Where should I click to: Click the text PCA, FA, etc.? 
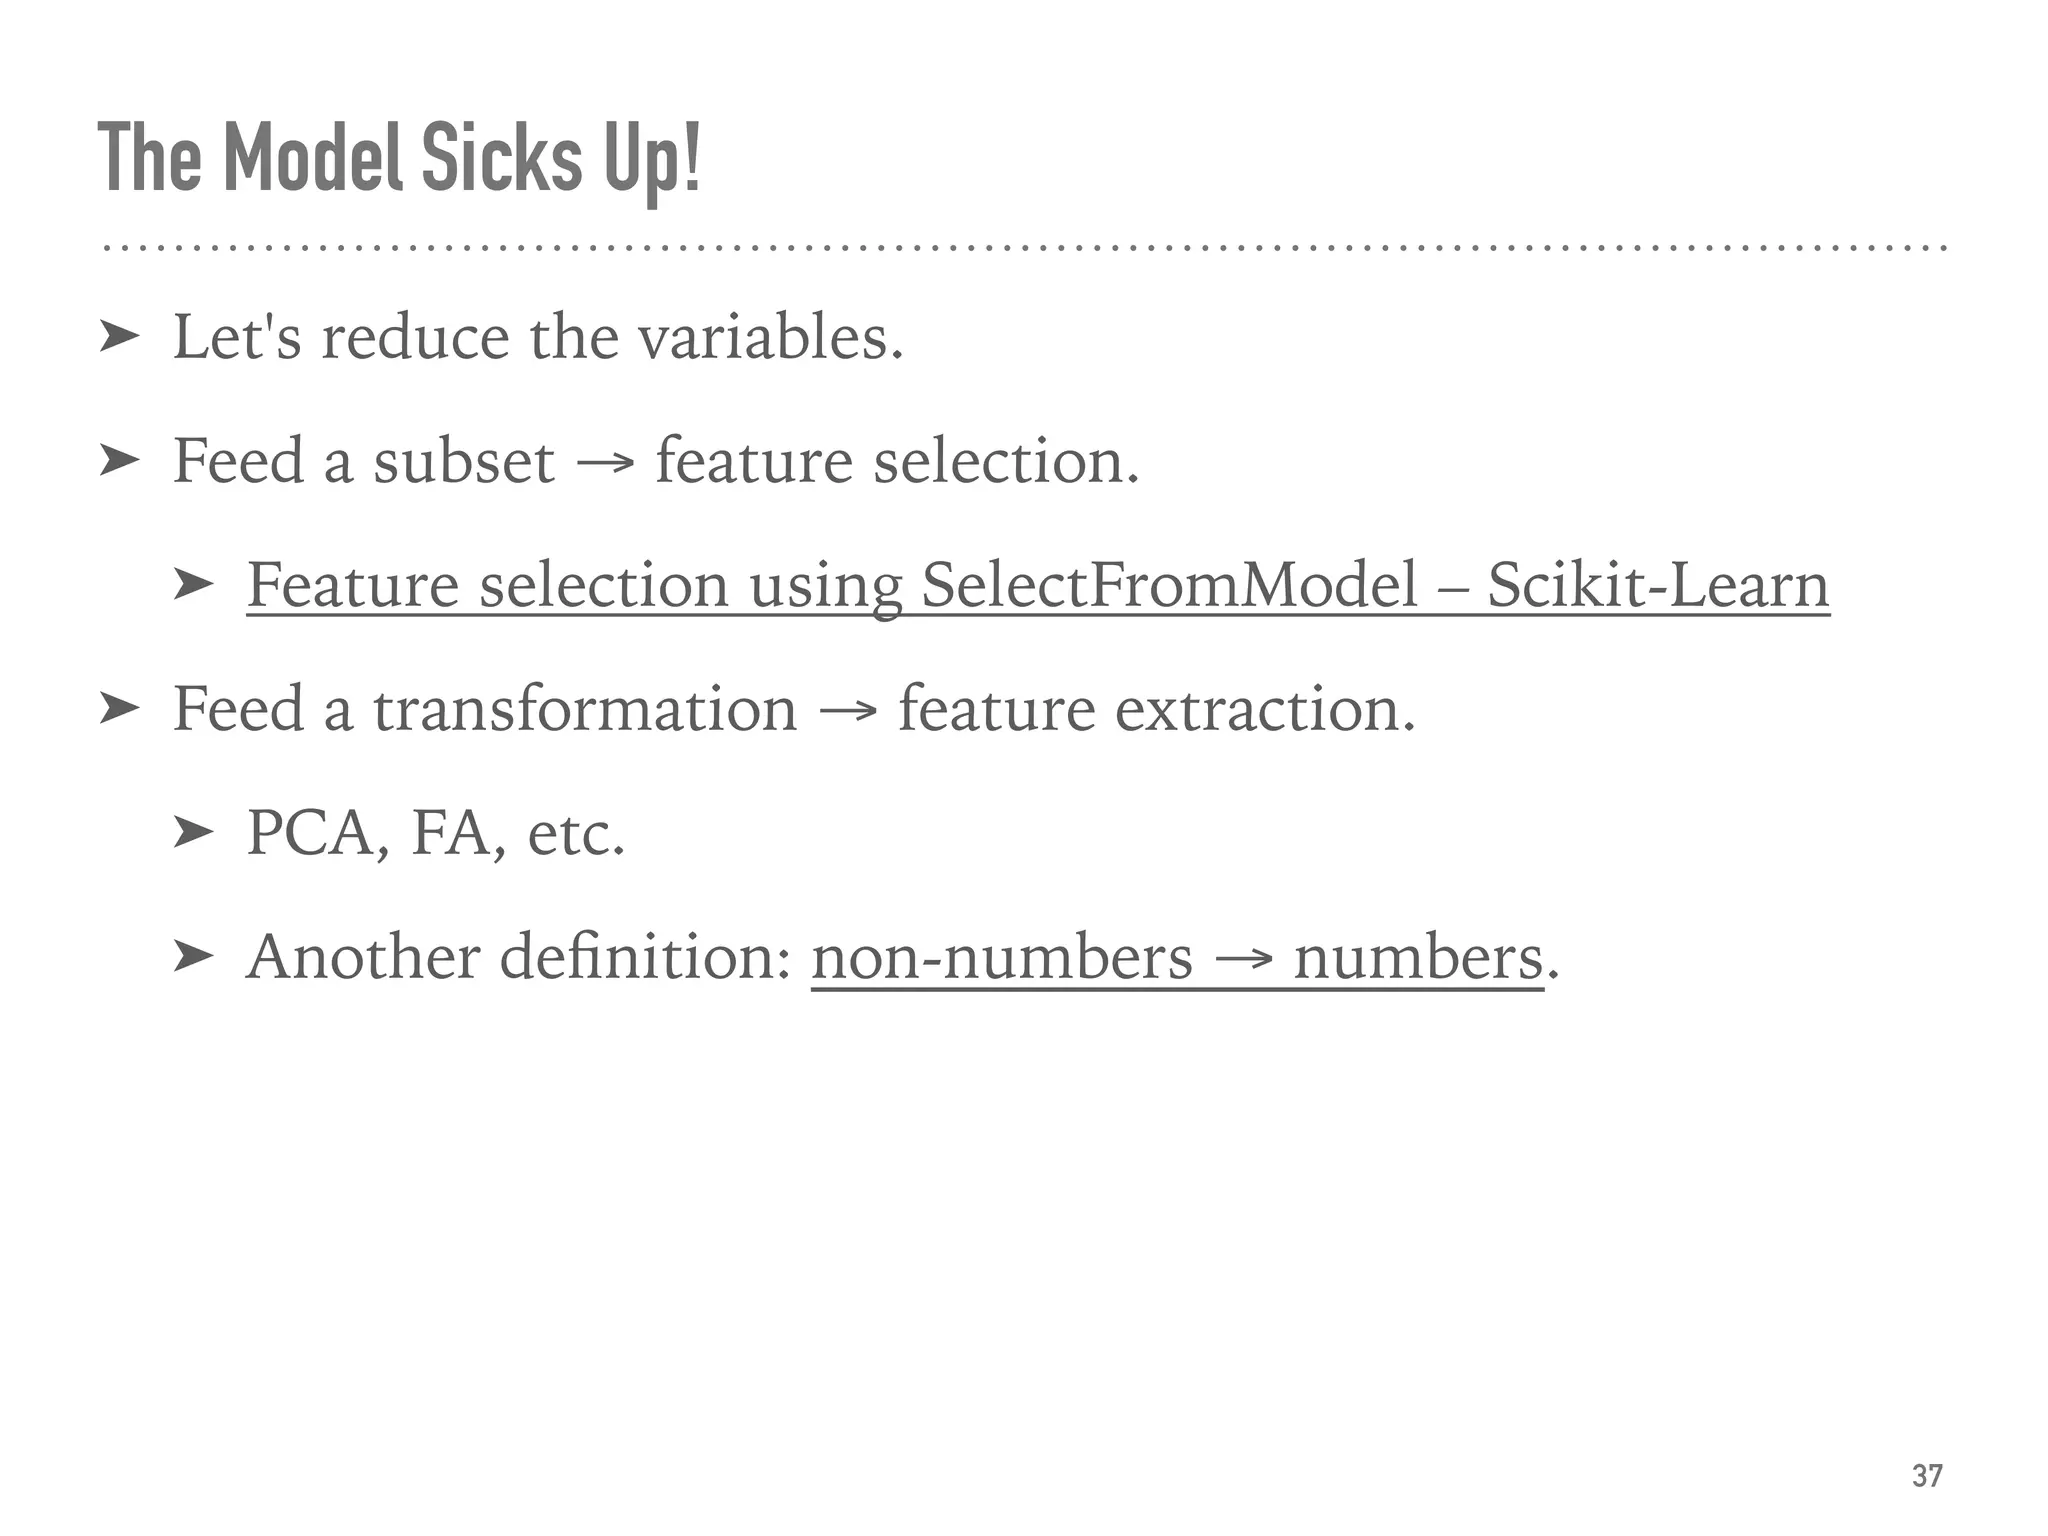436,833
